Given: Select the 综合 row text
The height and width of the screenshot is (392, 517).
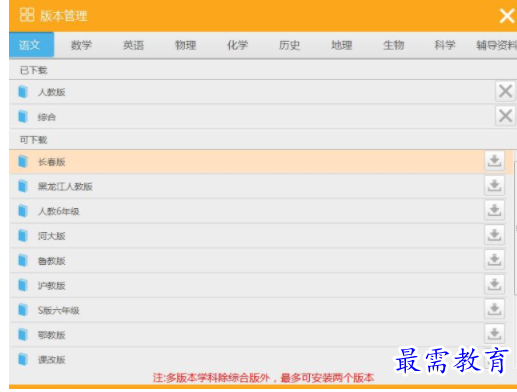Looking at the screenshot, I should click(47, 117).
